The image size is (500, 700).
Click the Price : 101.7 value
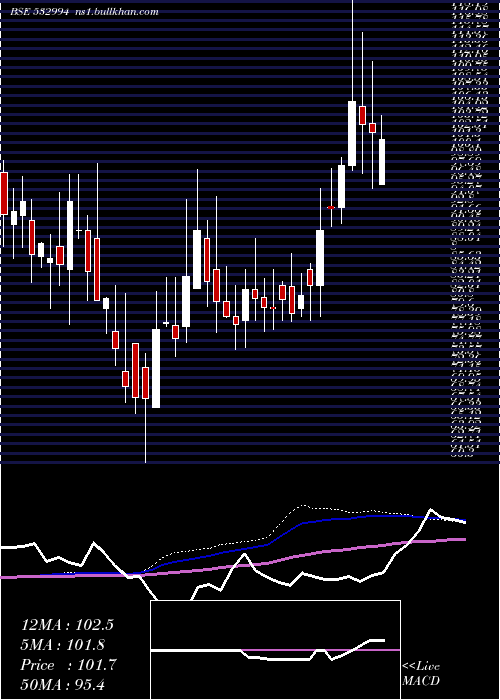pyautogui.click(x=68, y=665)
